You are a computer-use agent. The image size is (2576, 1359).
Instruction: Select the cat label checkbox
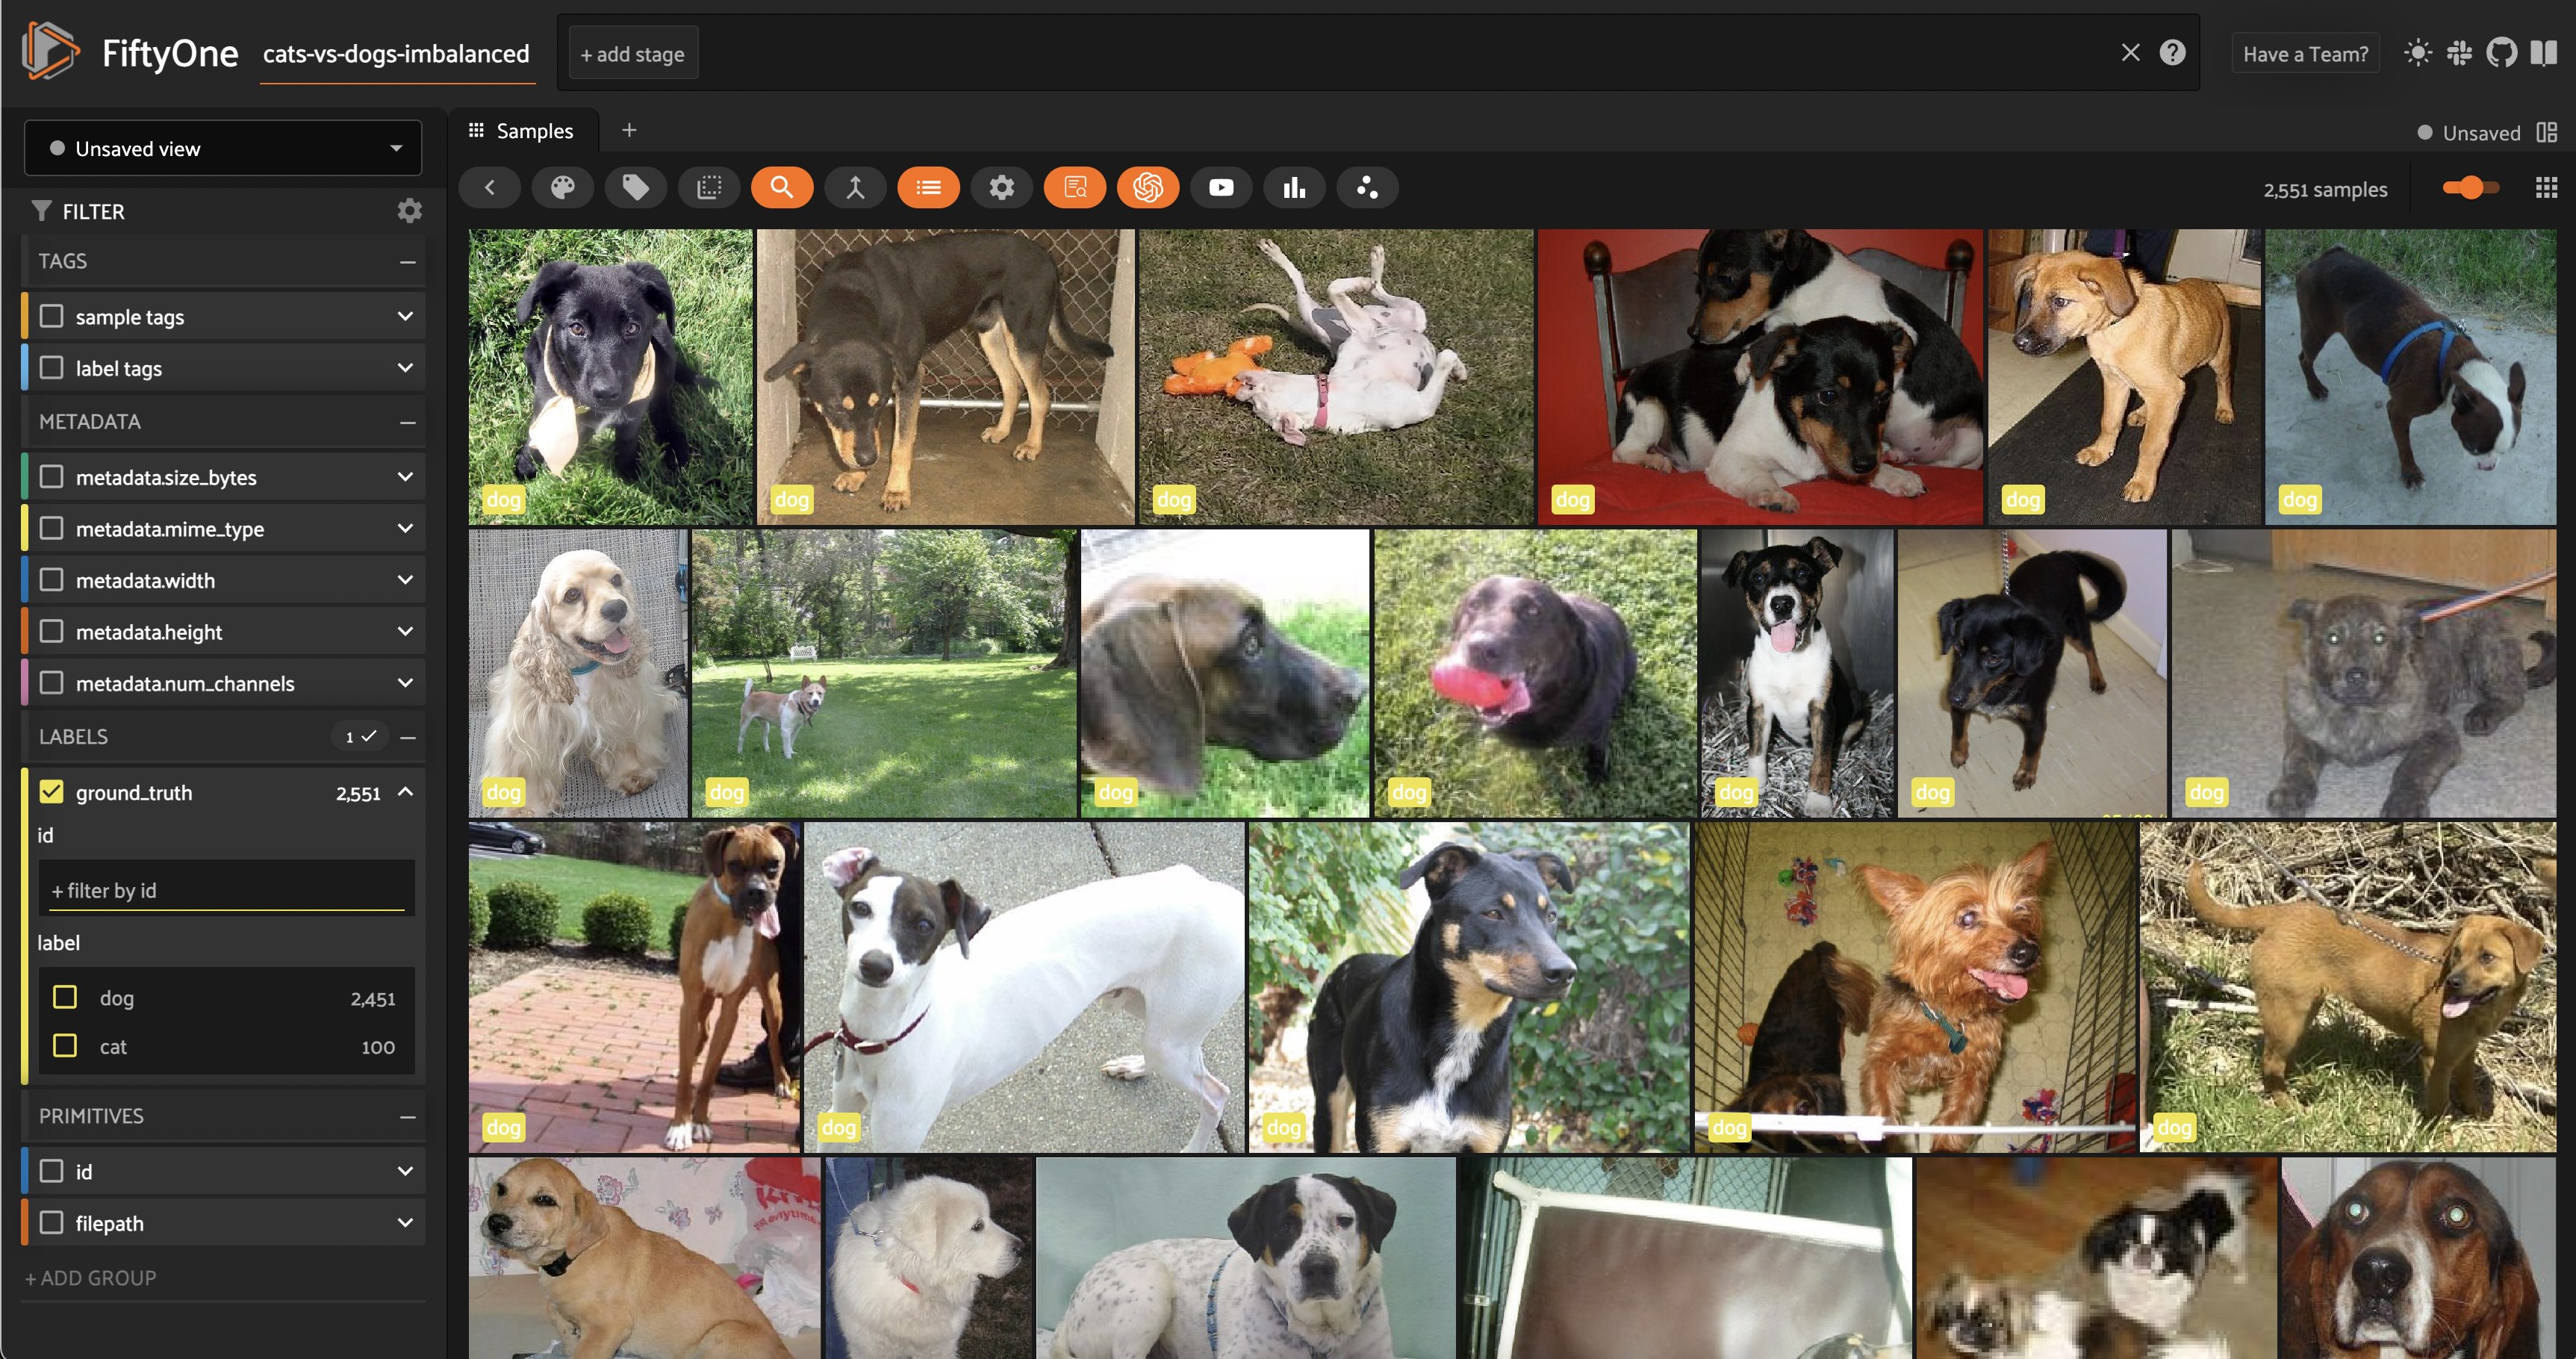[65, 1046]
